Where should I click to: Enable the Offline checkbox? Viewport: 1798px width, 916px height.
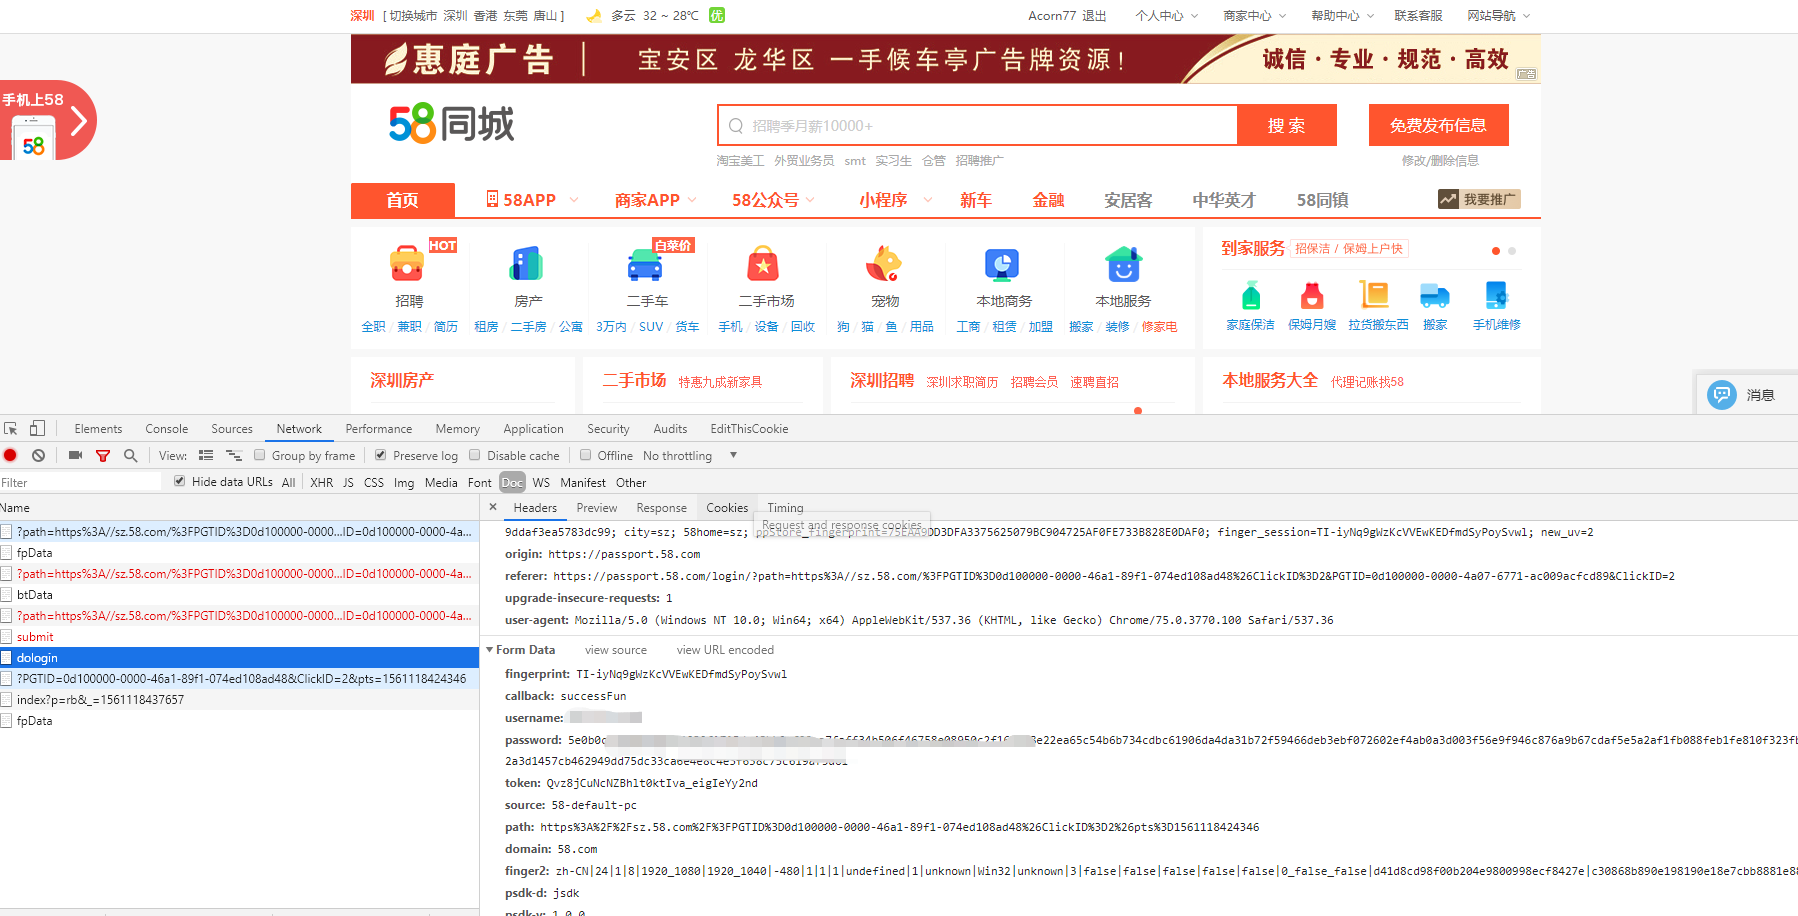click(586, 455)
